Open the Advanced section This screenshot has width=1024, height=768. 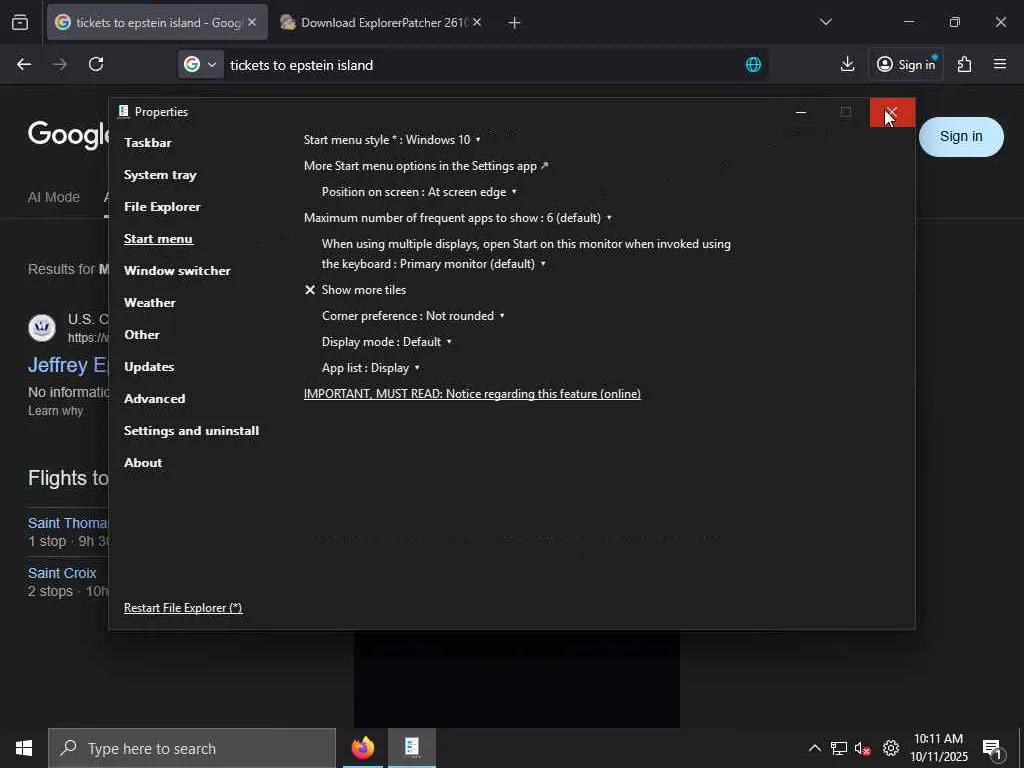[x=154, y=399]
